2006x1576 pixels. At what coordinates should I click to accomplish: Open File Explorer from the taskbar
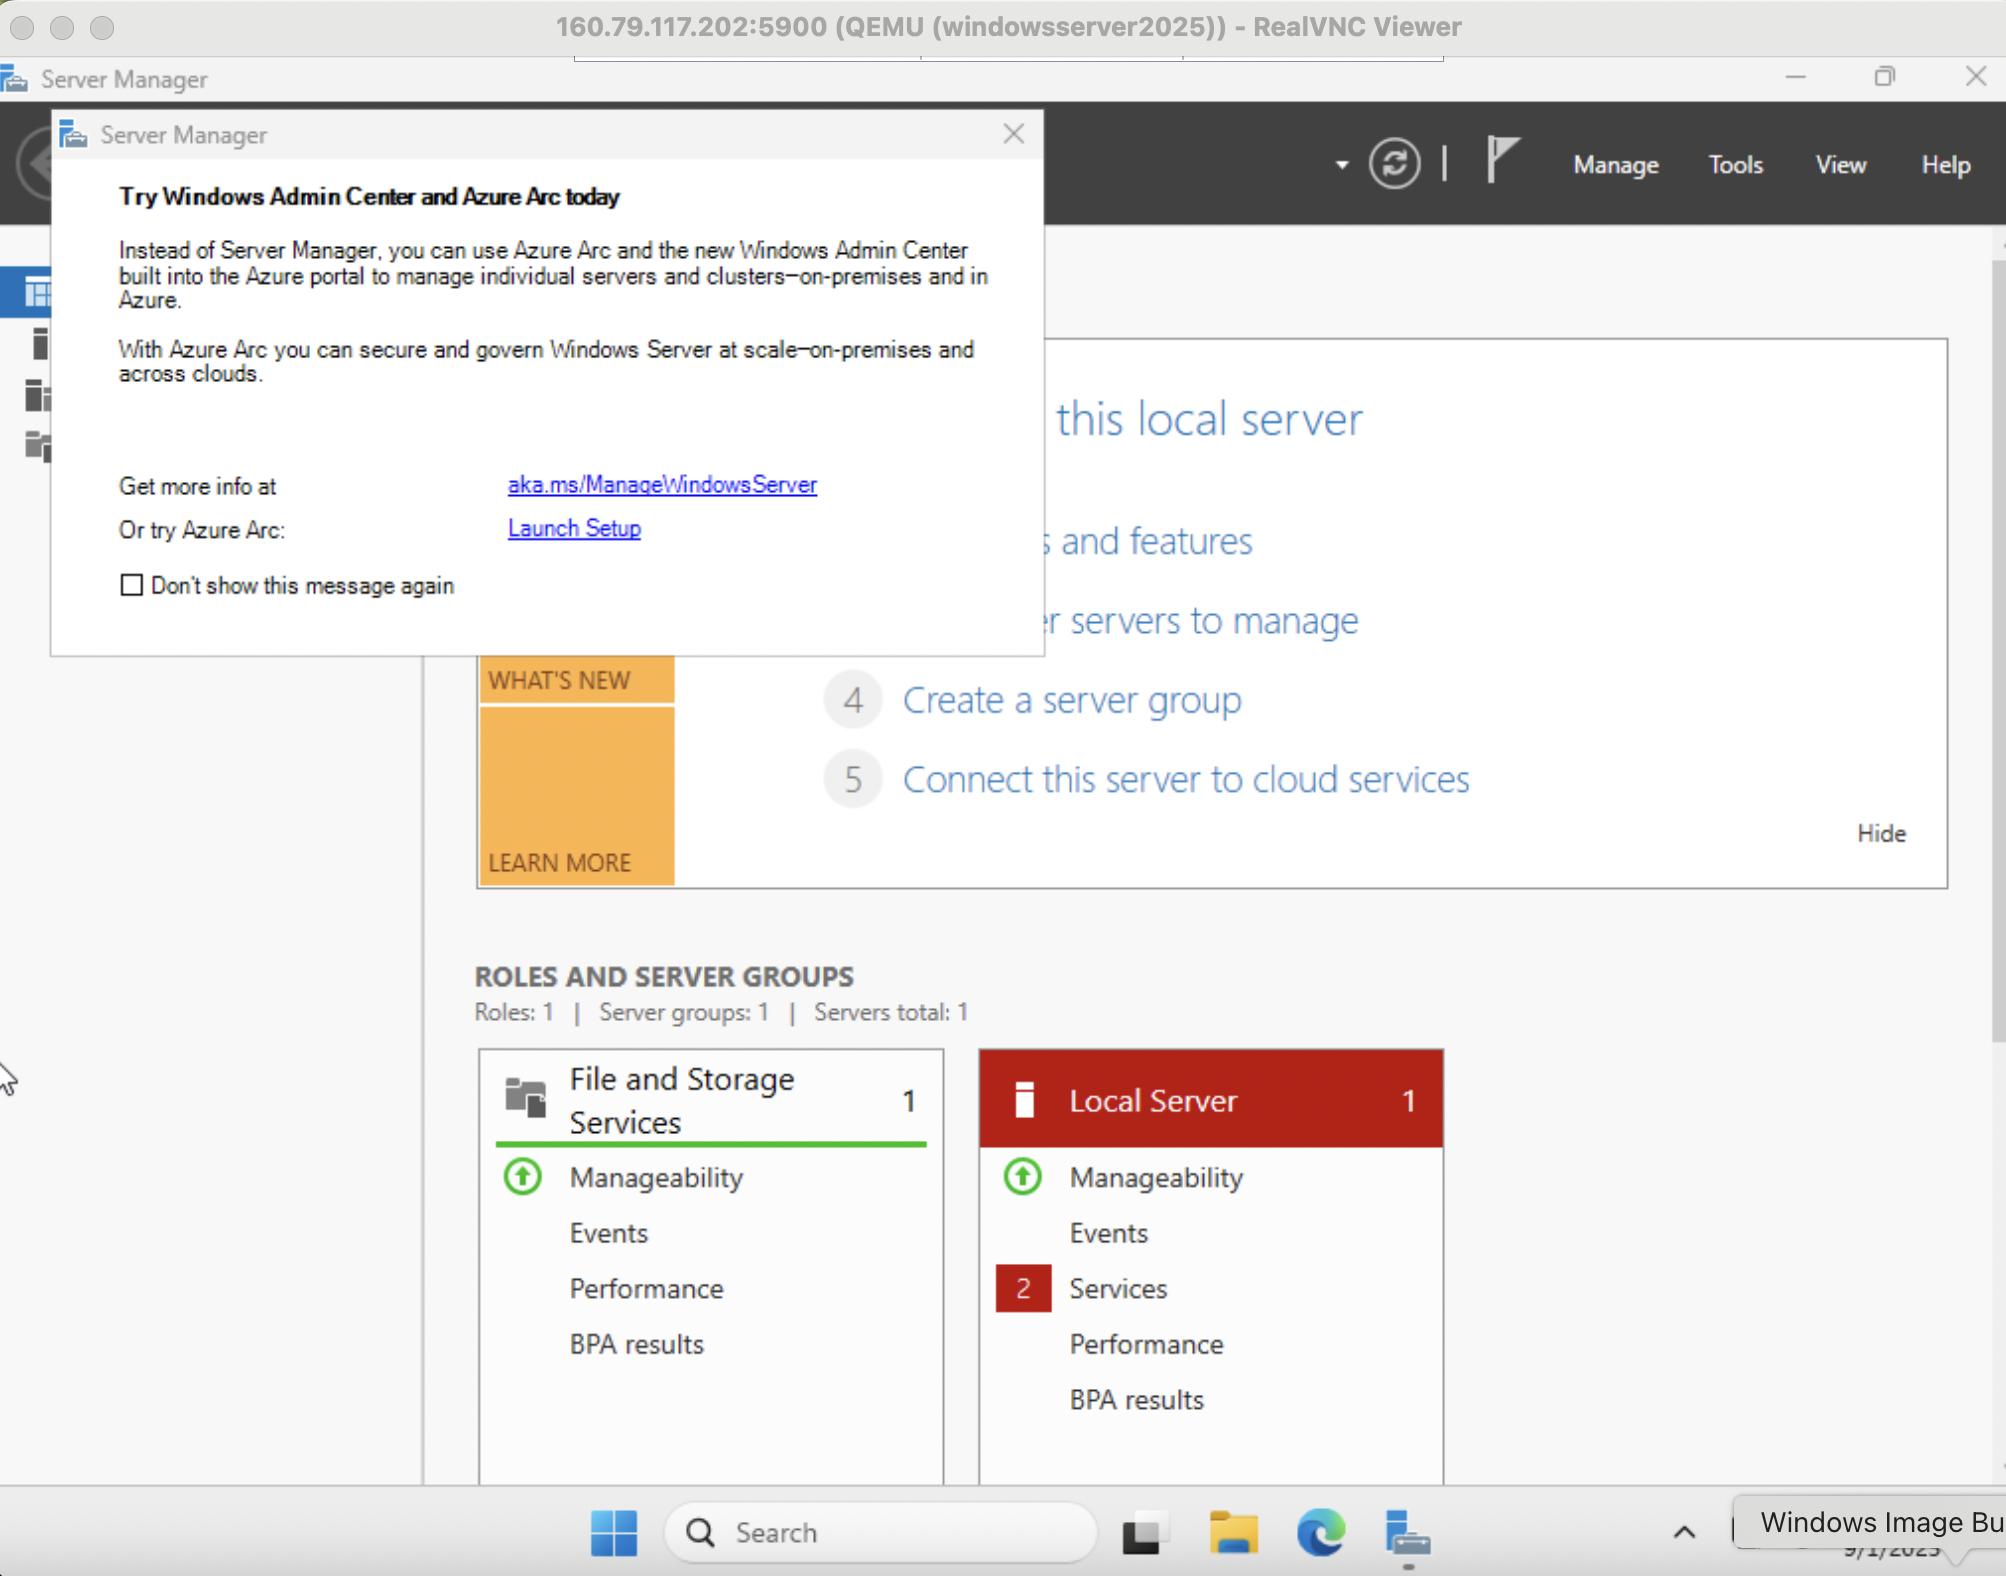point(1233,1532)
